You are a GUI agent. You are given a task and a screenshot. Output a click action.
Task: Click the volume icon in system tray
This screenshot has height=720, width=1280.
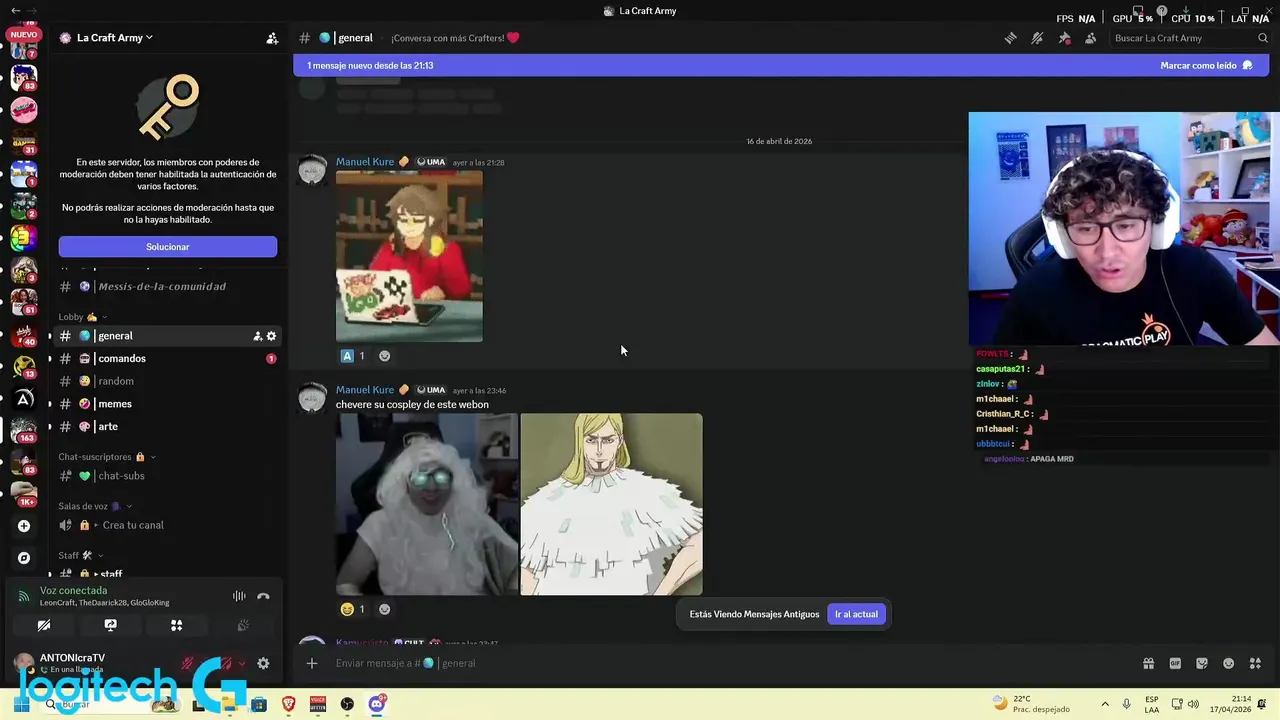pos(1193,704)
